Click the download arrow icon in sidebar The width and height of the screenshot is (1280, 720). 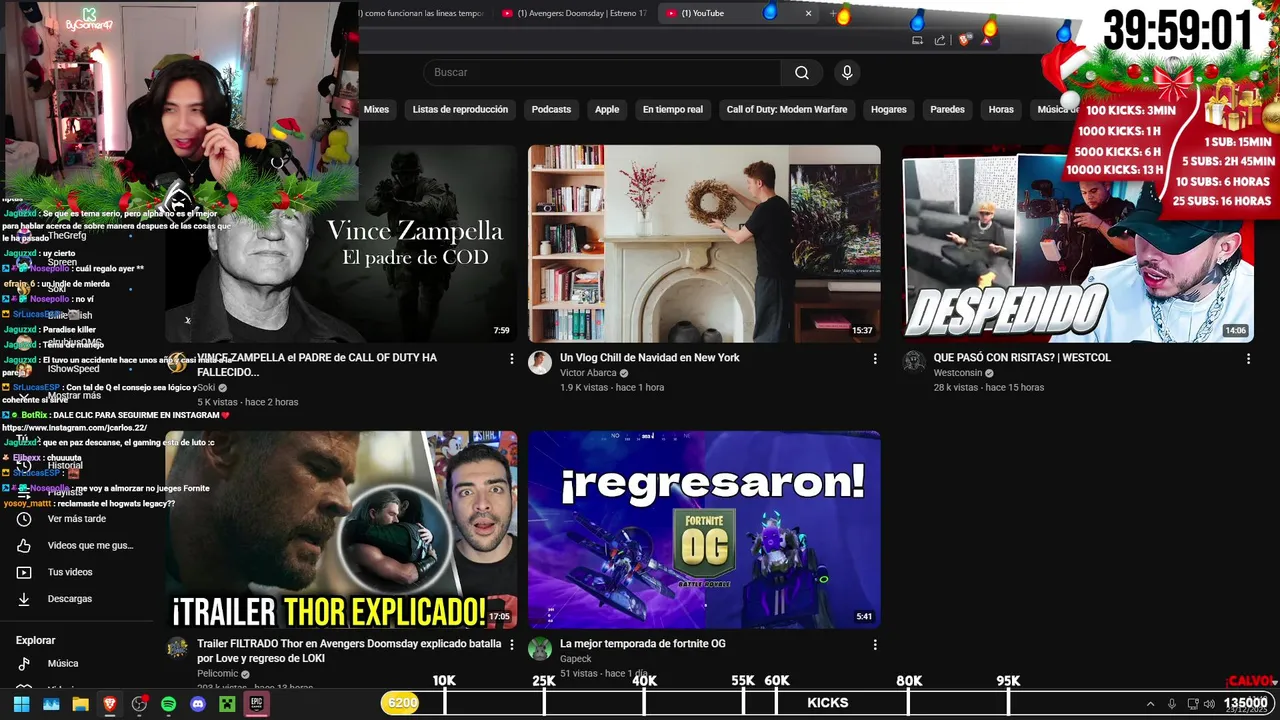(24, 599)
